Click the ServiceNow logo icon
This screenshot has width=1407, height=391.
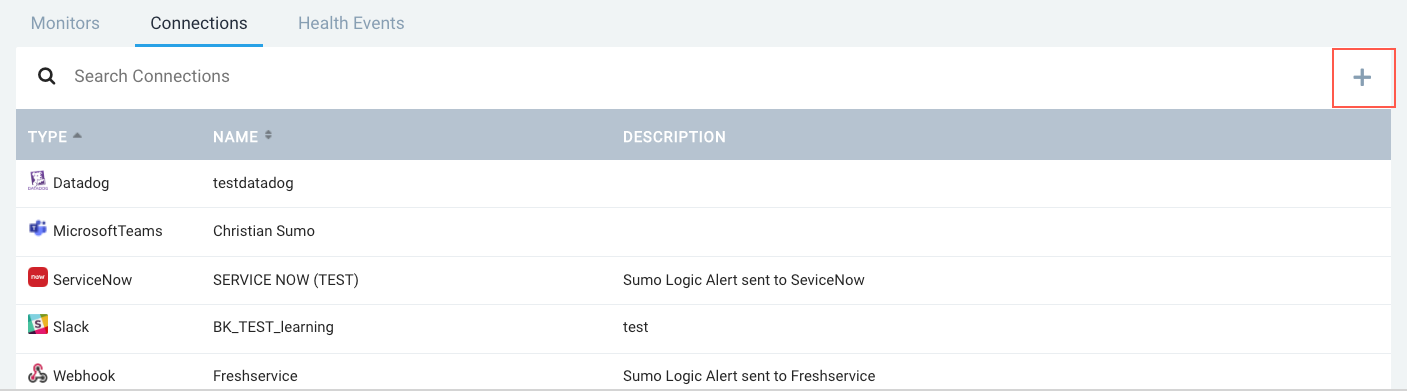tap(38, 278)
